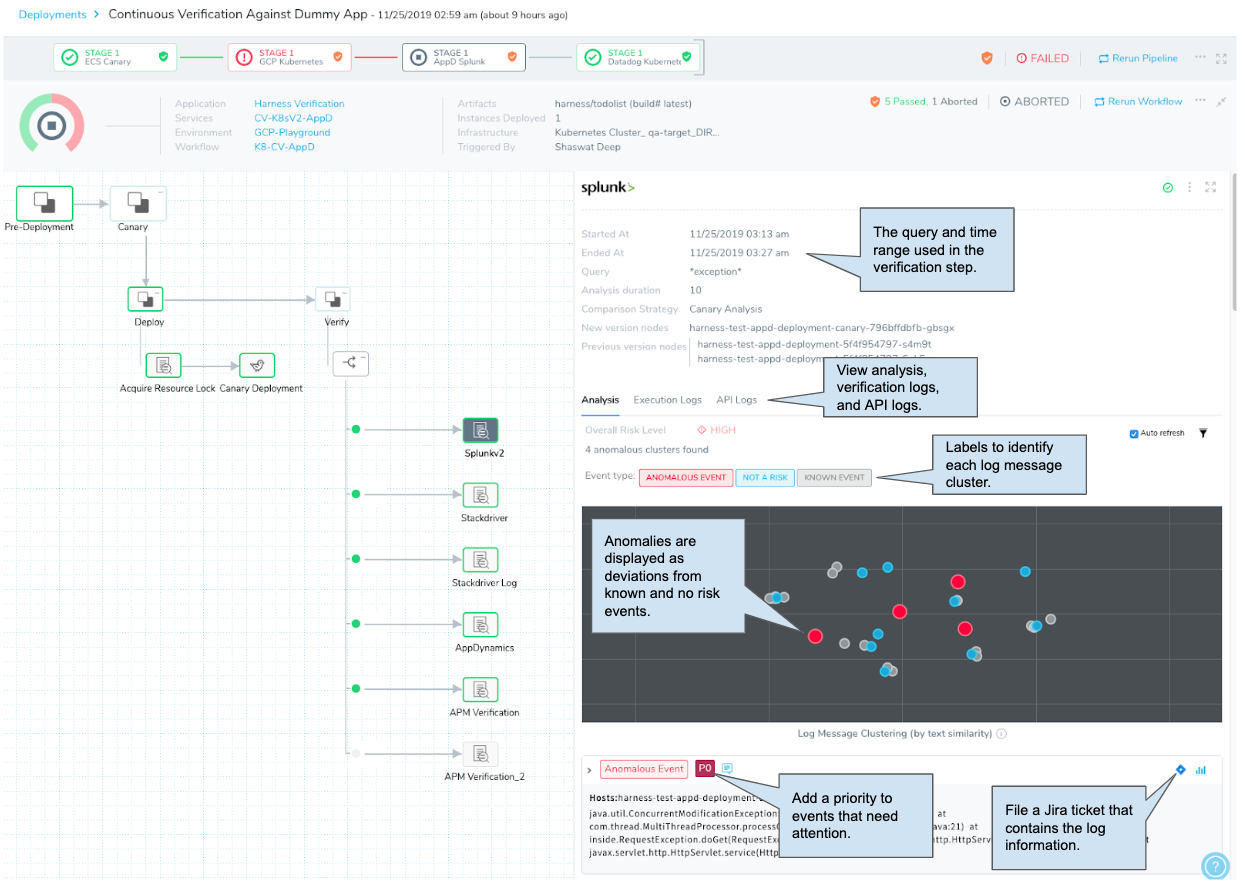Expand the Splunk panel to fullscreen
Viewport: 1245px width, 893px height.
click(x=1211, y=187)
